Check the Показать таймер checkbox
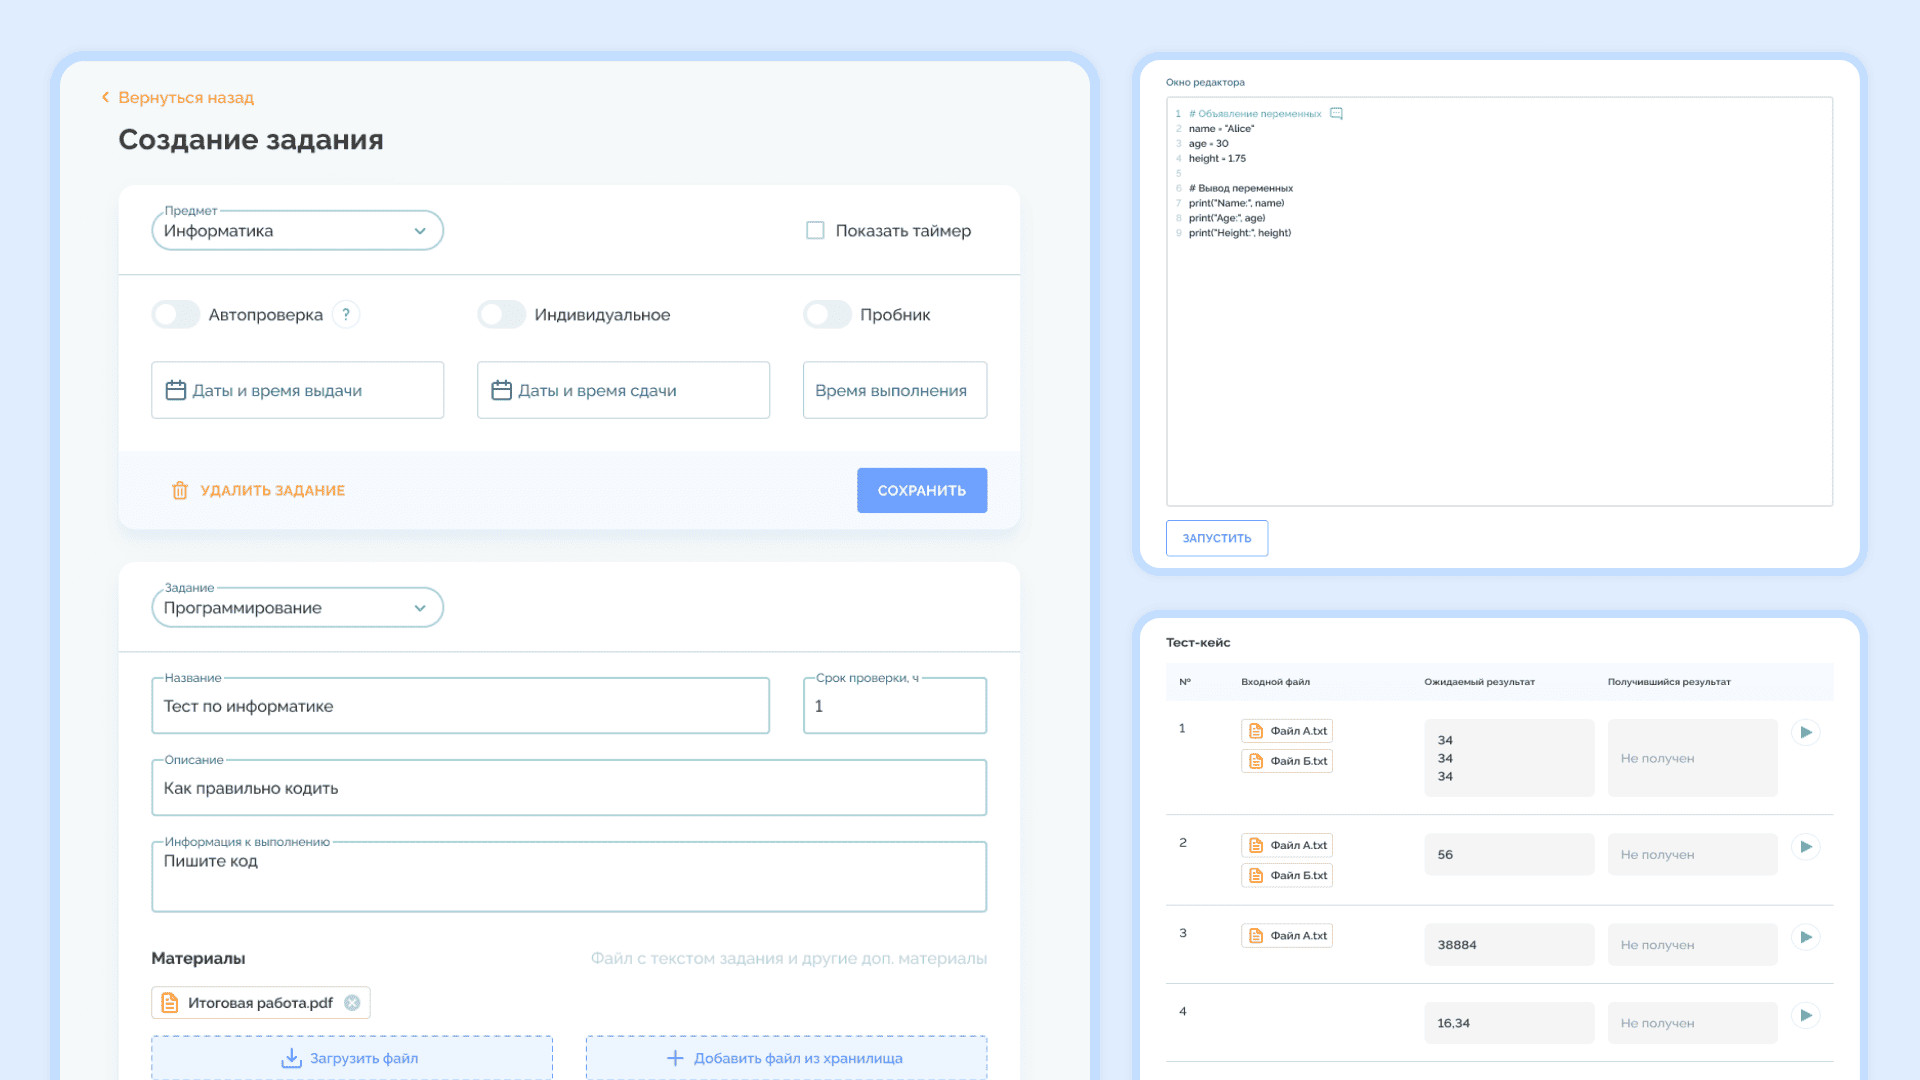This screenshot has width=1920, height=1080. click(815, 231)
